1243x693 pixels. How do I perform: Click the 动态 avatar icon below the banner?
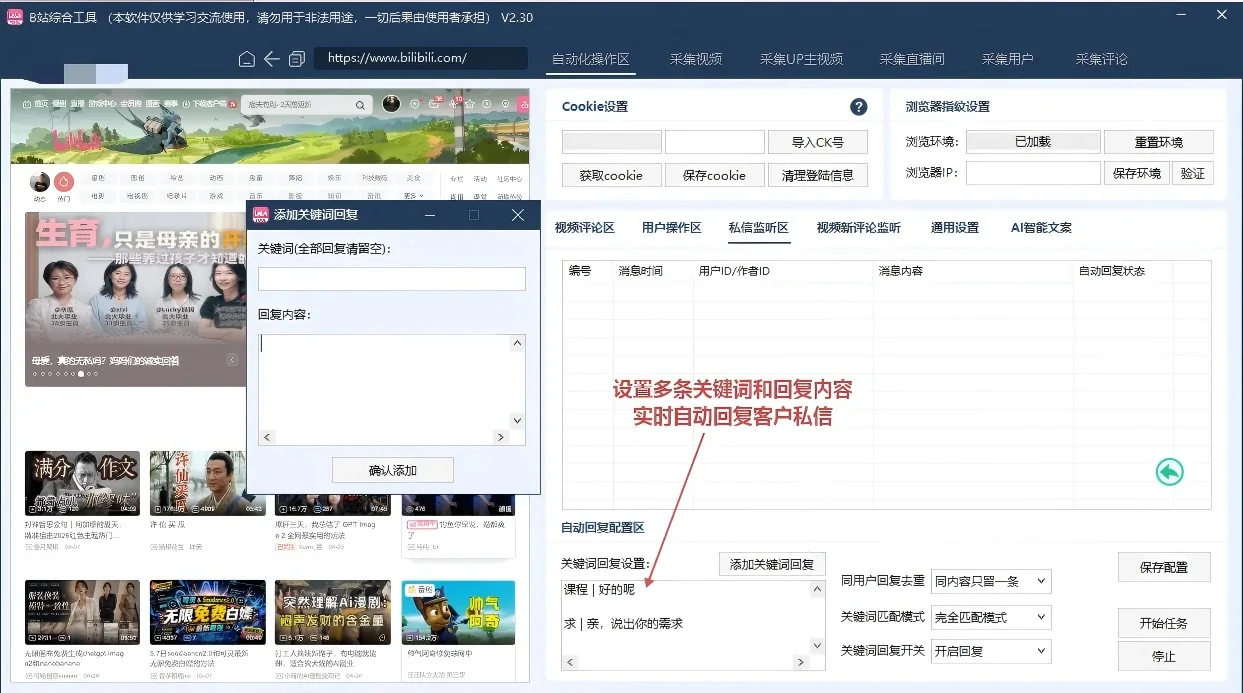pos(40,181)
